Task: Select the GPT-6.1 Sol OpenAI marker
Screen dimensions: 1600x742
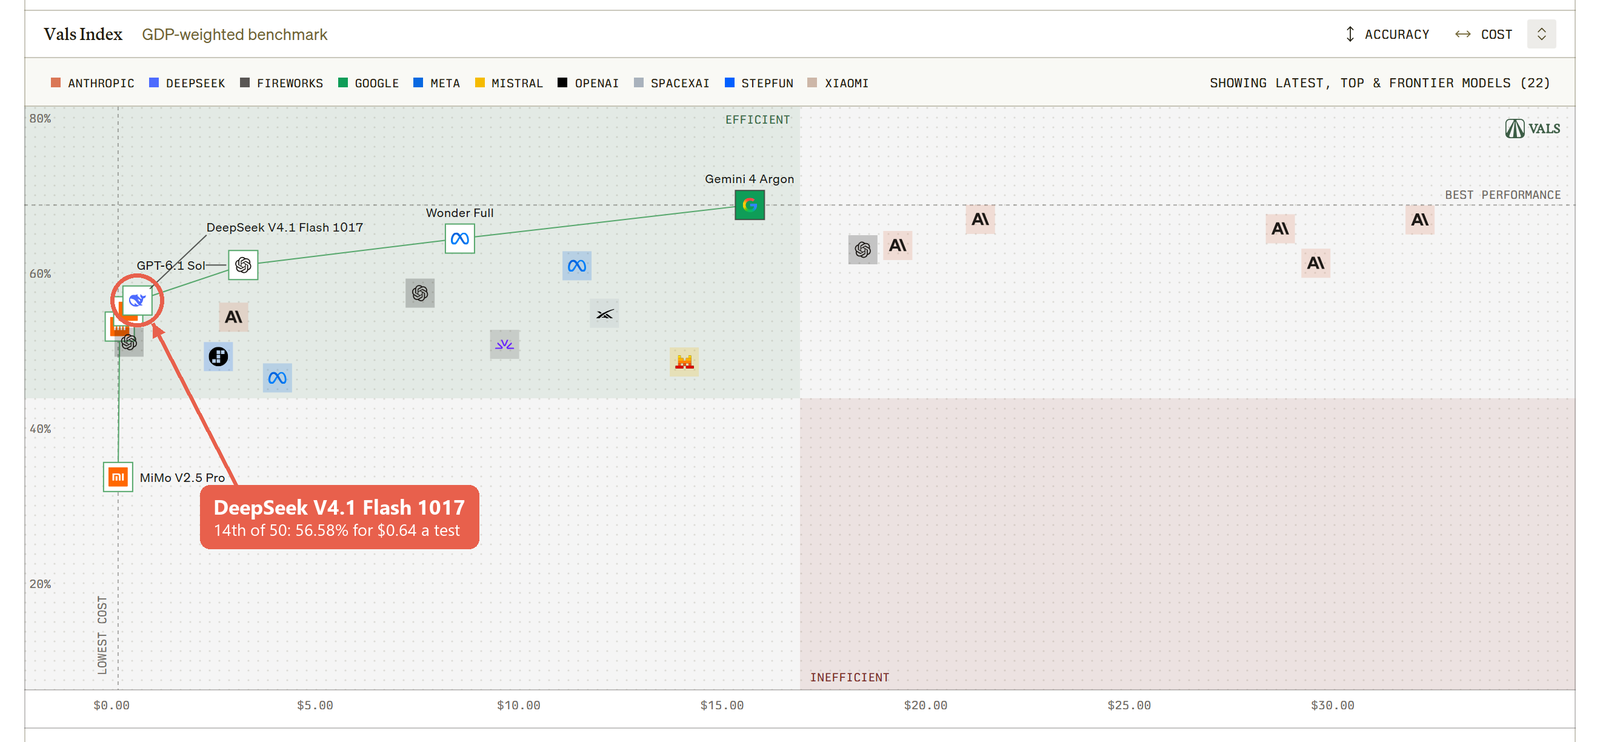Action: (x=243, y=265)
